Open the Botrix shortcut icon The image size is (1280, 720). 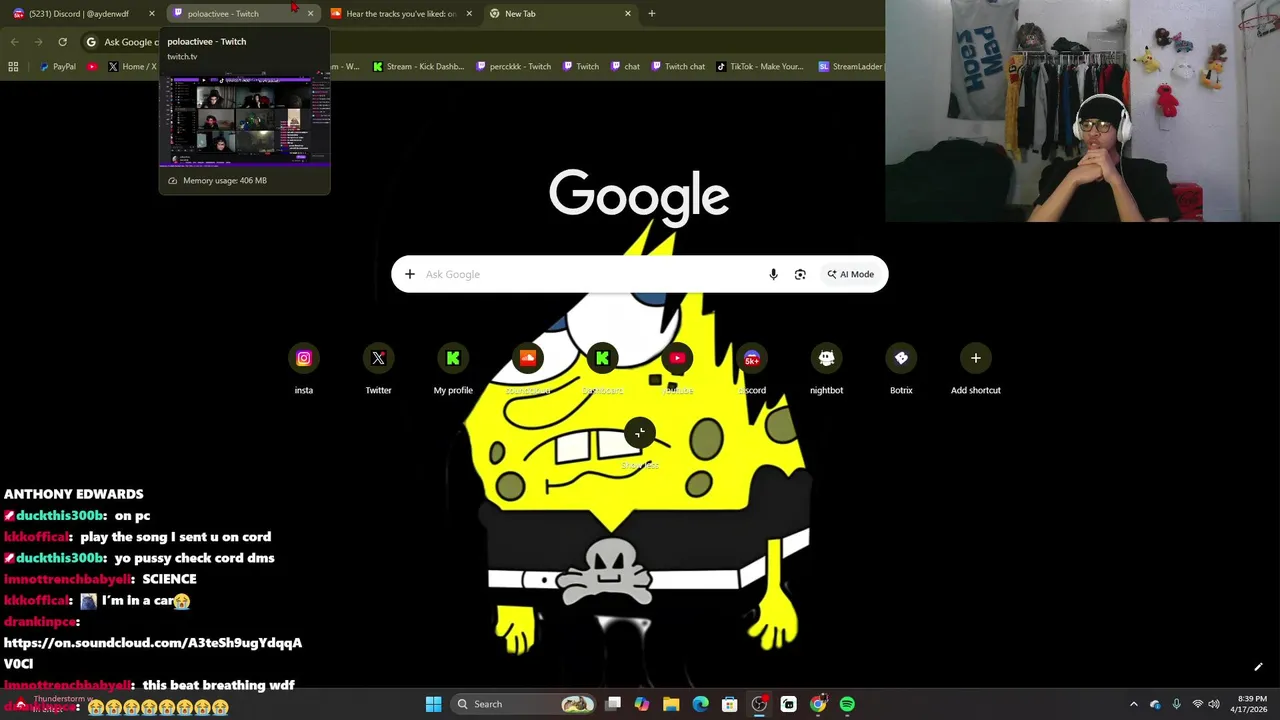tap(901, 358)
